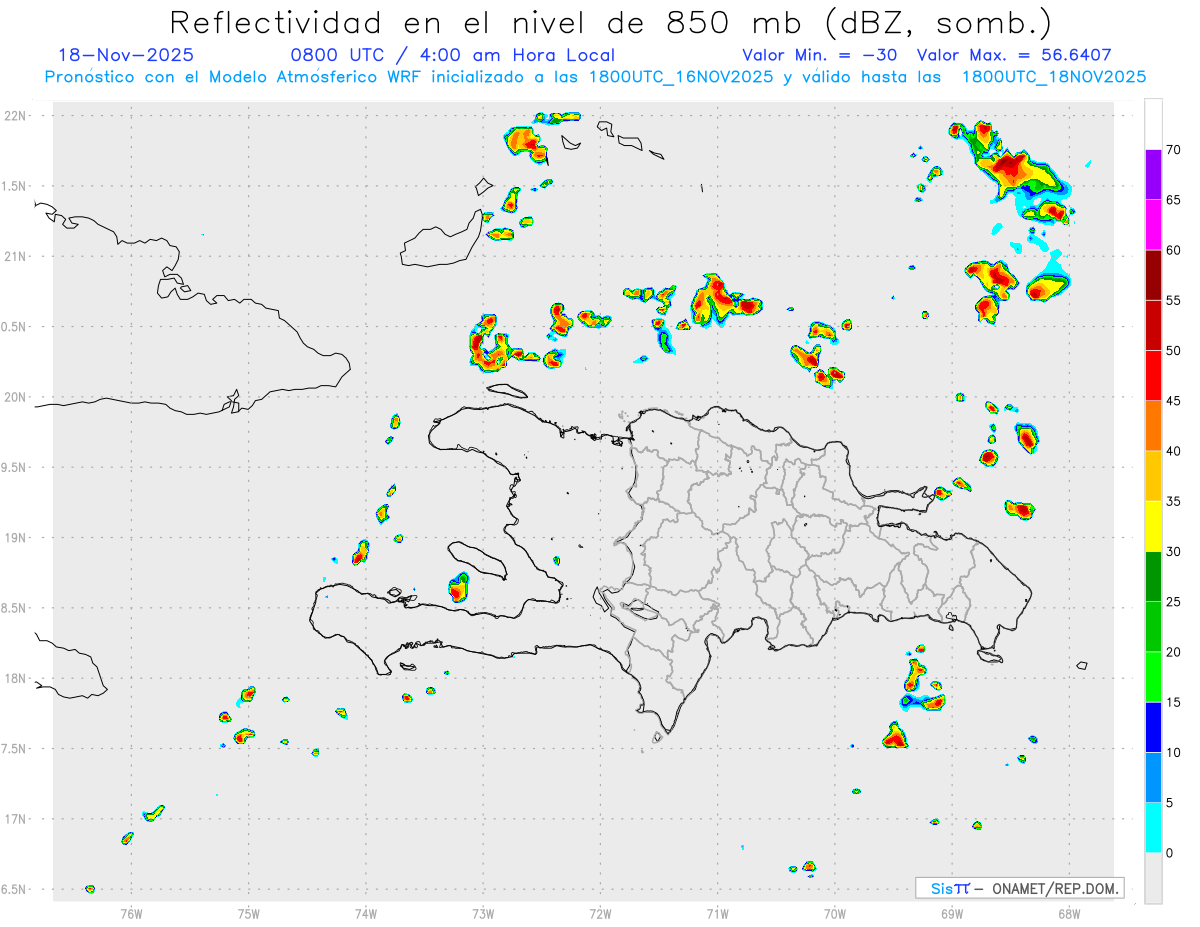The height and width of the screenshot is (927, 1200).
Task: Click the magenta 60-65 dBZ swatch on the colorbar
Action: (x=1153, y=225)
